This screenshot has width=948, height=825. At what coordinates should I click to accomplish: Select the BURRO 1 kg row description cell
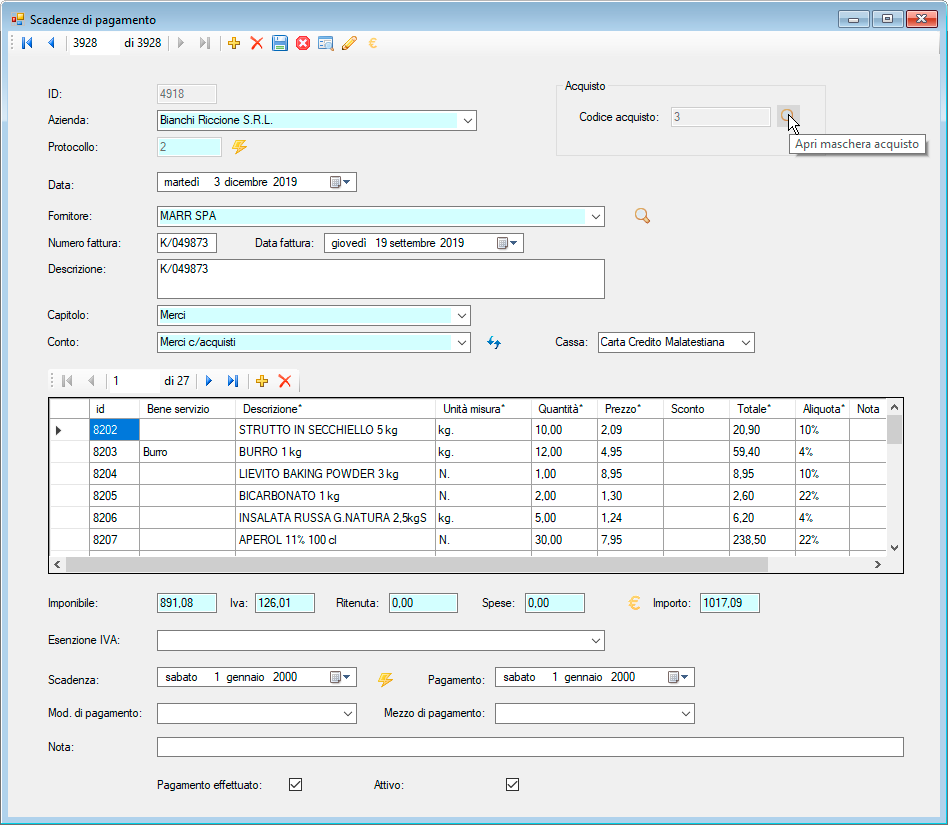pyautogui.click(x=336, y=452)
